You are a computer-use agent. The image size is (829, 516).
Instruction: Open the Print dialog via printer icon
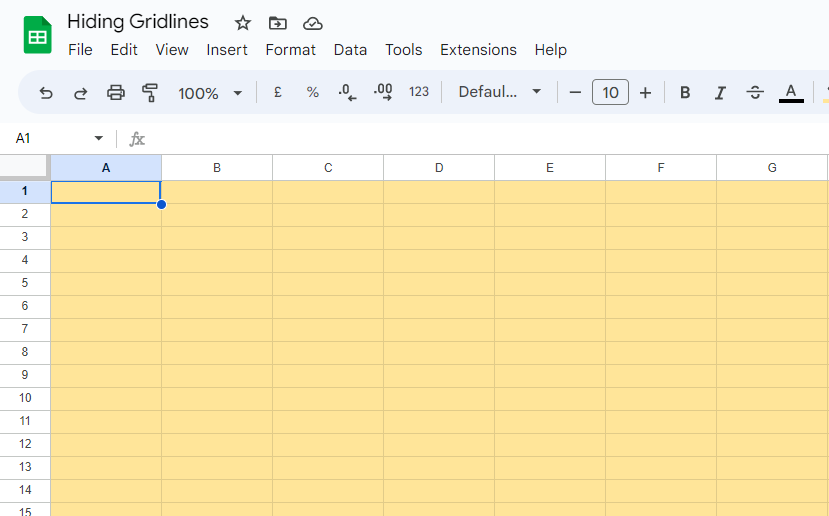pyautogui.click(x=116, y=93)
